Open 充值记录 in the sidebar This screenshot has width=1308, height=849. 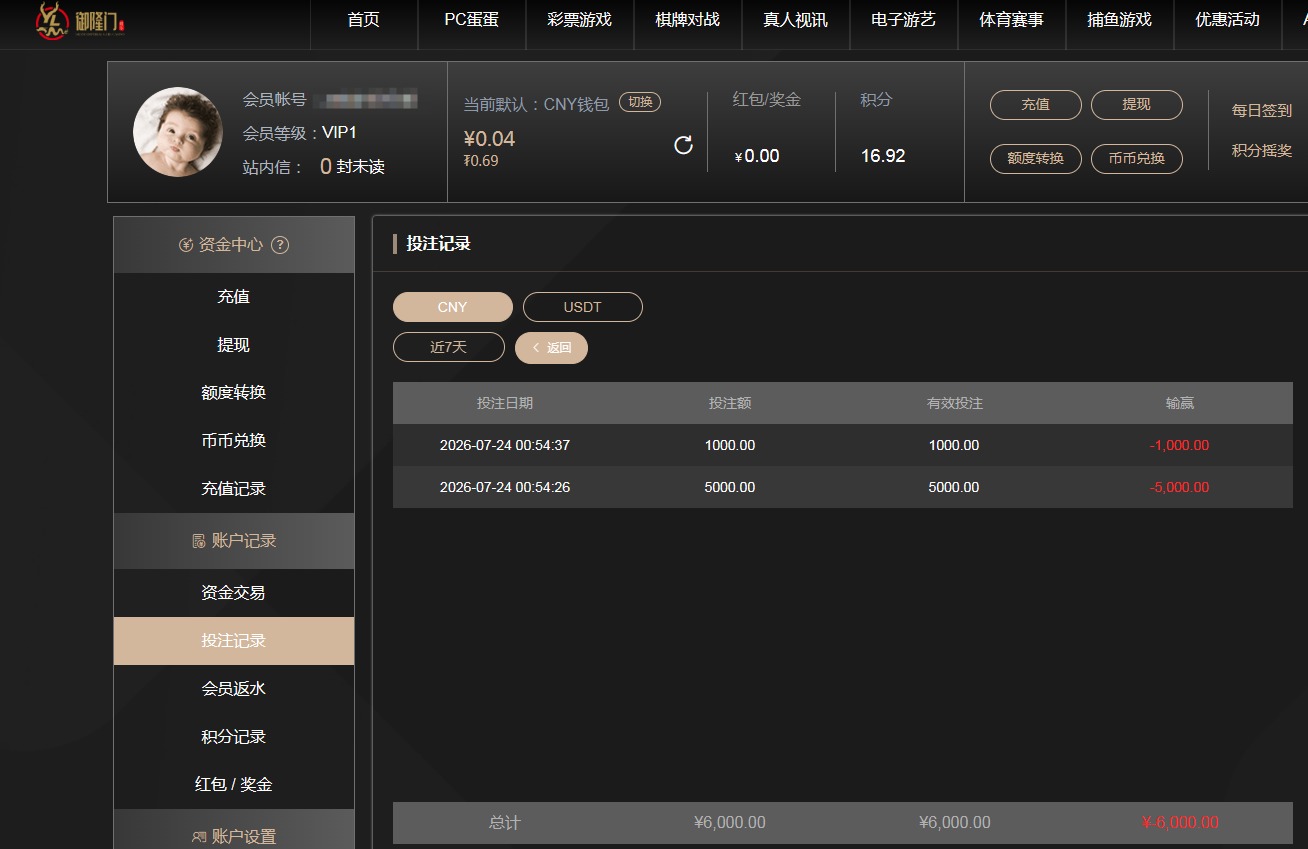(234, 489)
